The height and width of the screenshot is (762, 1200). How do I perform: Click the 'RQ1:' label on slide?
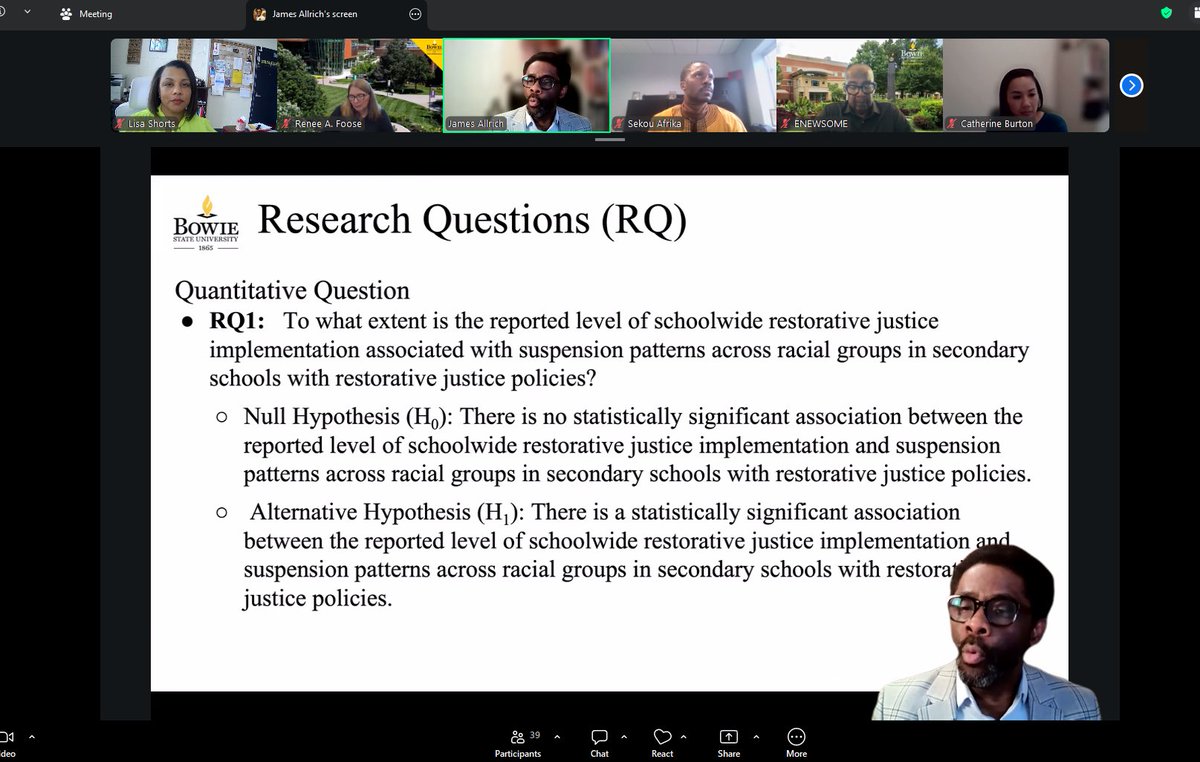tap(236, 321)
